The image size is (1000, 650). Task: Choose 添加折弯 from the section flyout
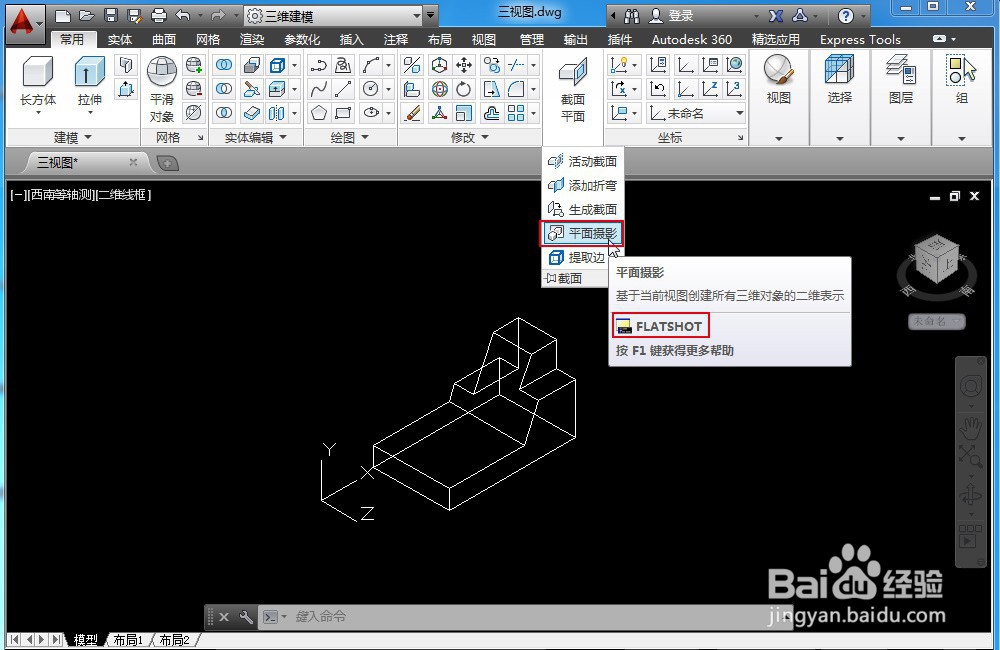(x=582, y=186)
